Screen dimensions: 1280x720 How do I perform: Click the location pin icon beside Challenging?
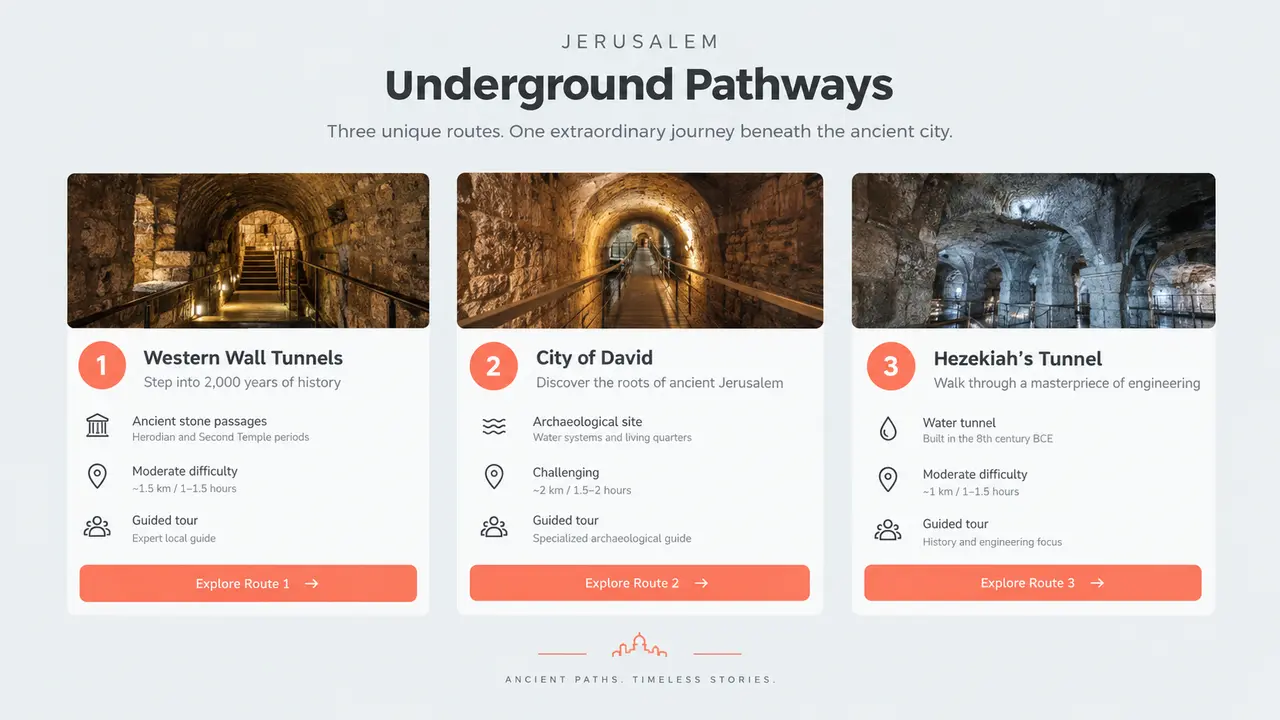tap(494, 477)
